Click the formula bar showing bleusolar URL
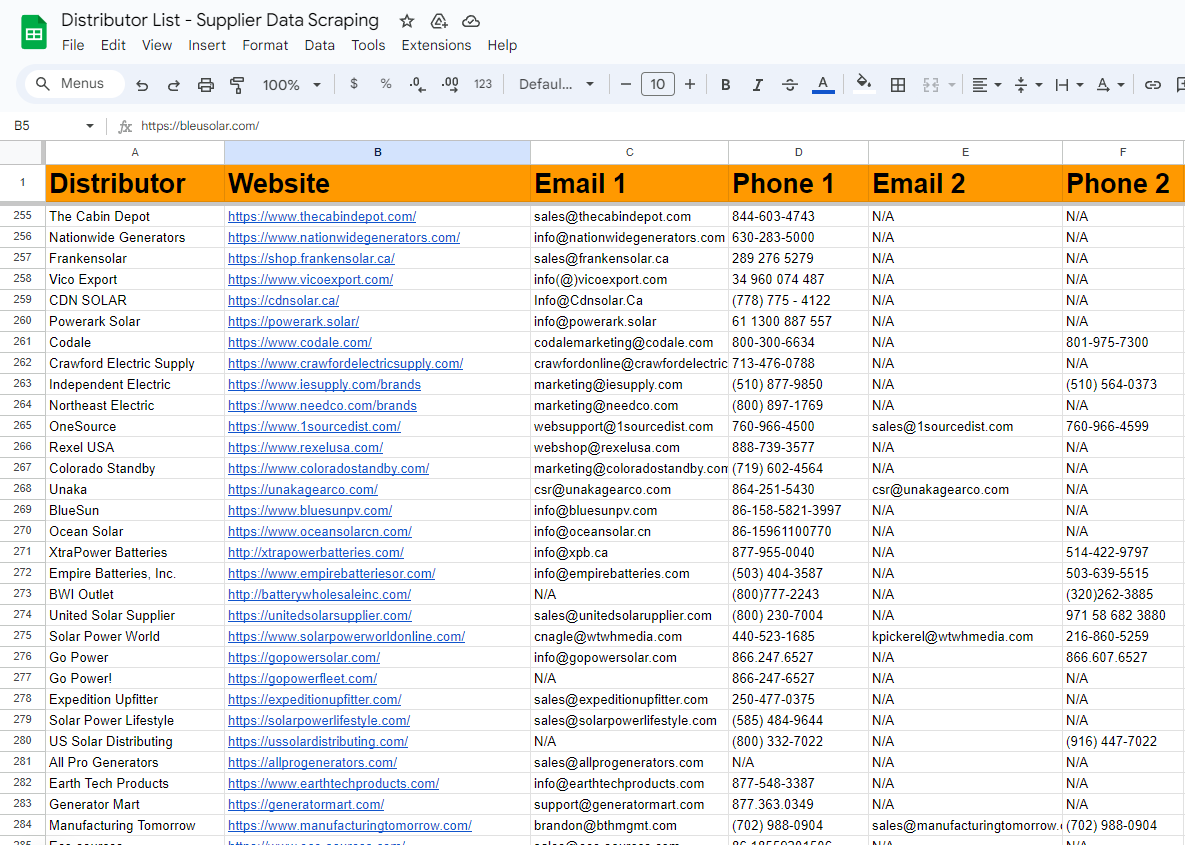Image resolution: width=1185 pixels, height=845 pixels. coord(657,125)
